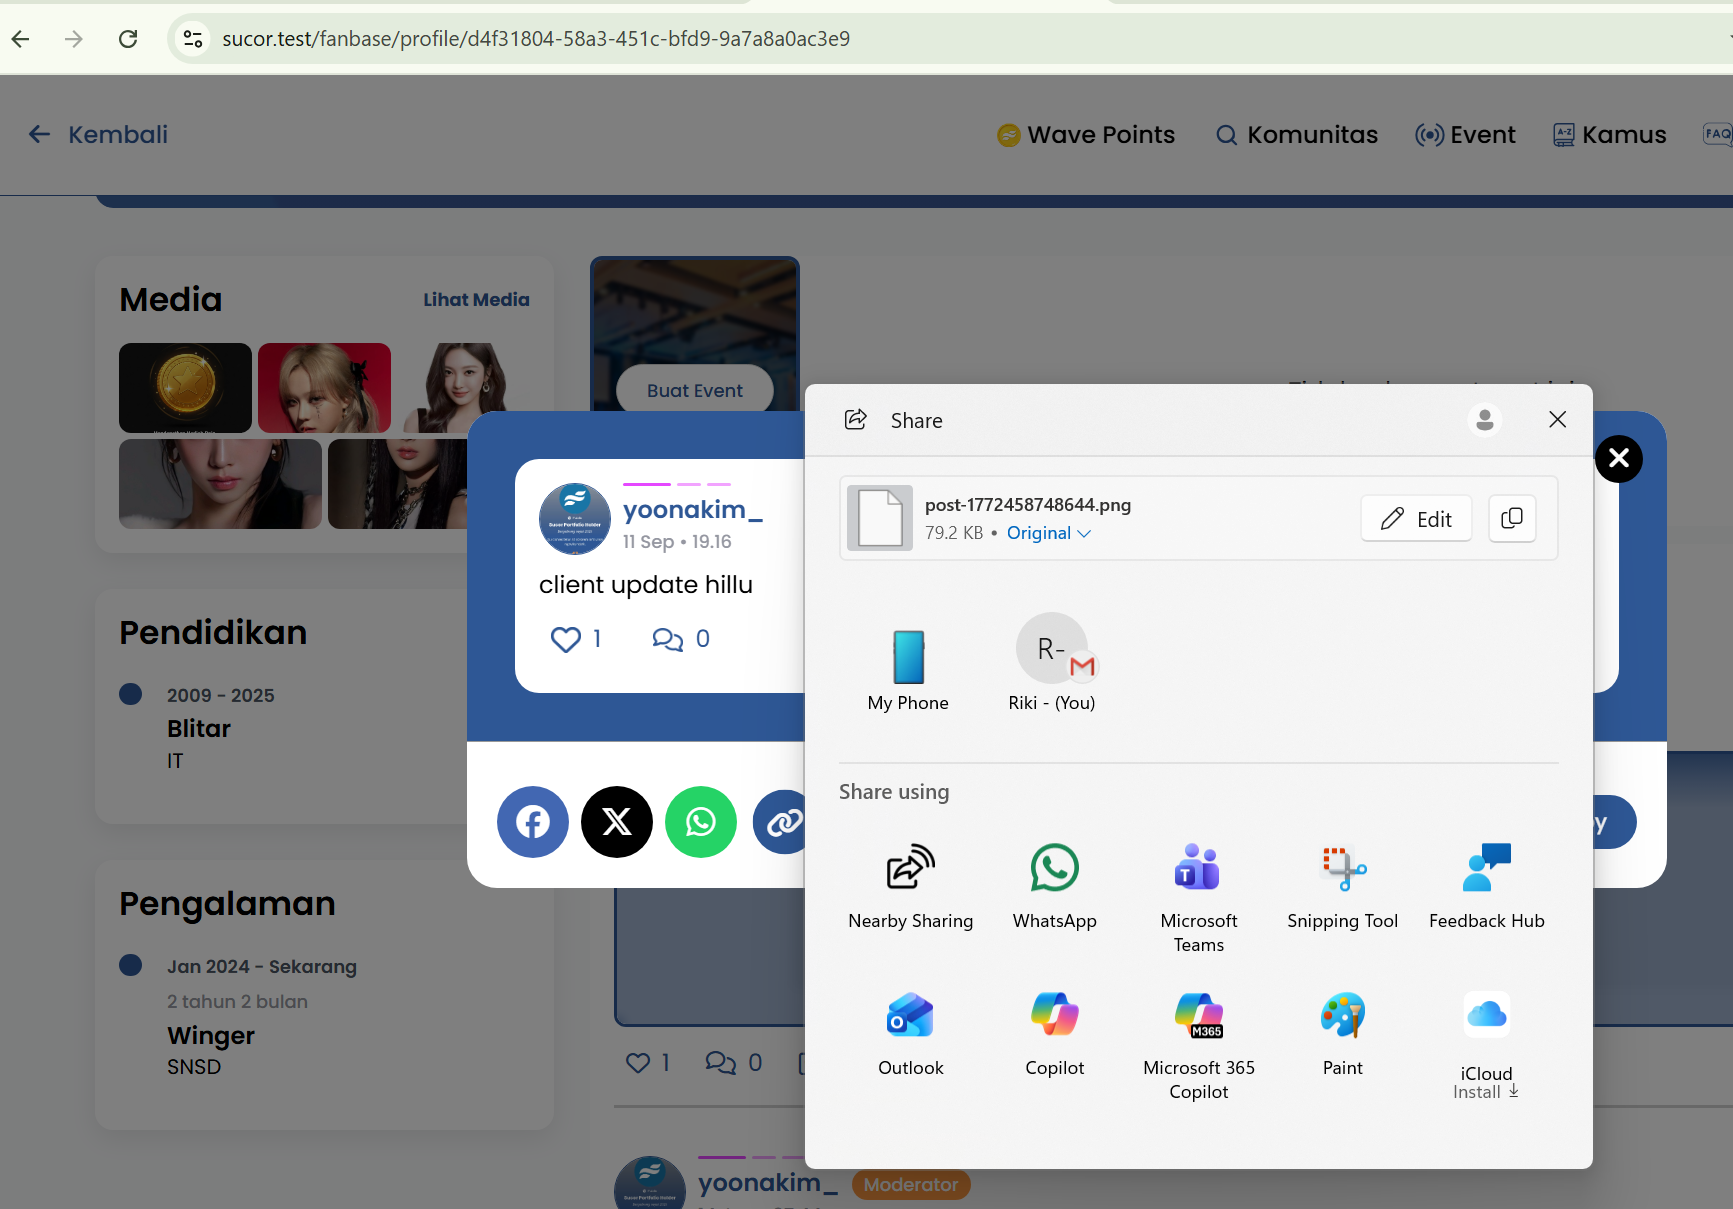Click the '11 Sep • 19.16' timestamp
This screenshot has height=1209, width=1733.
point(677,541)
